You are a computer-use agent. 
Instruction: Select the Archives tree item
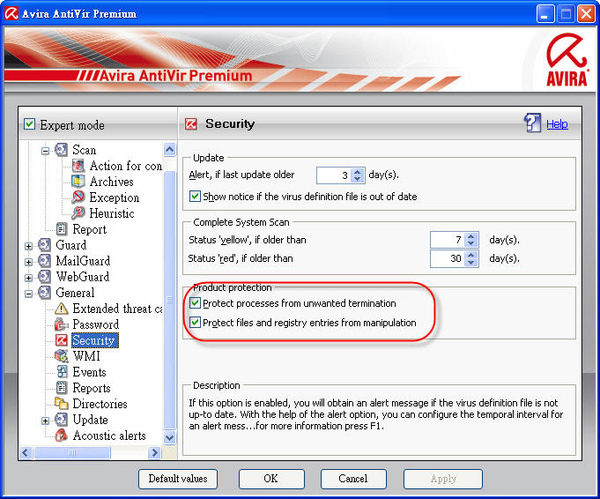pos(111,181)
